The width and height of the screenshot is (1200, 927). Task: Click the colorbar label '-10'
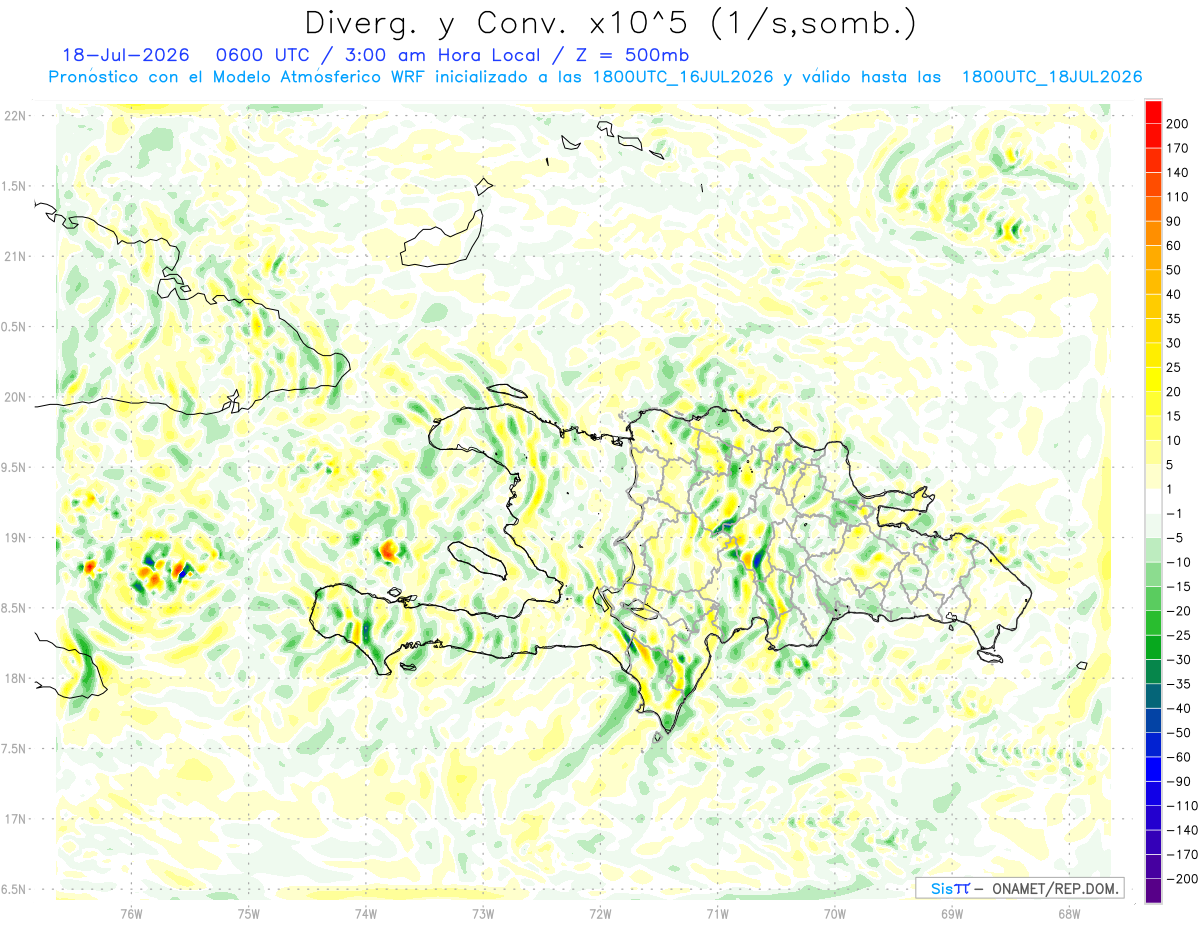click(1181, 562)
